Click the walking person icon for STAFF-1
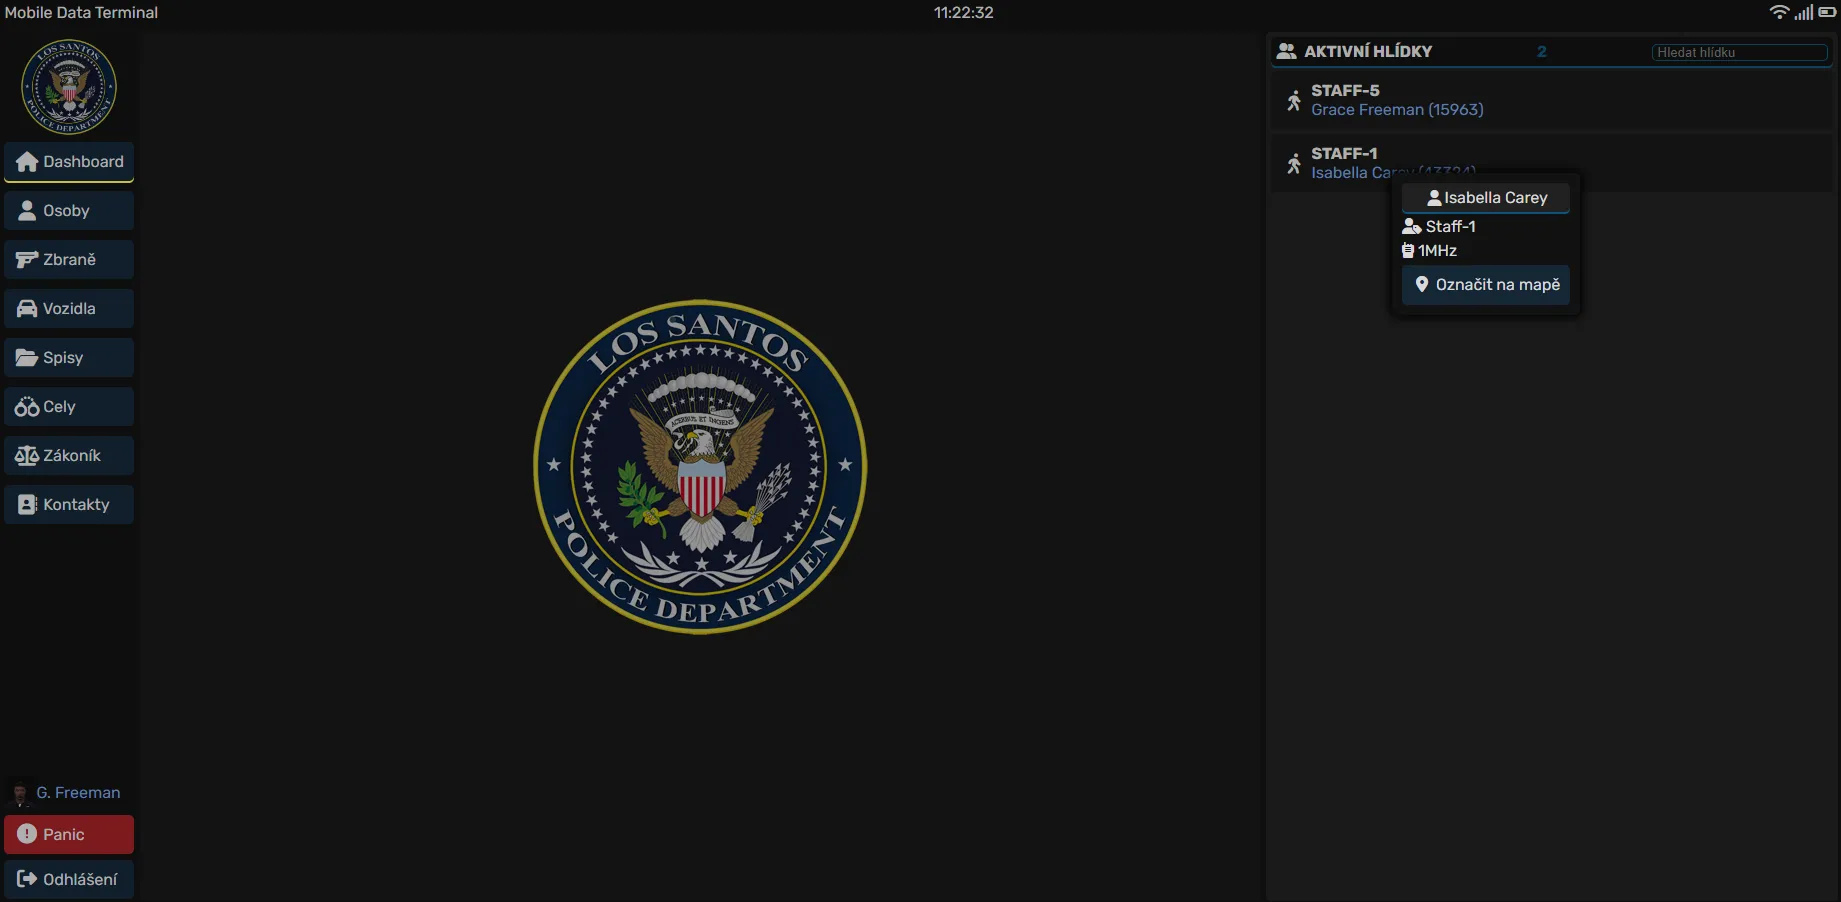Image resolution: width=1841 pixels, height=902 pixels. tap(1294, 163)
